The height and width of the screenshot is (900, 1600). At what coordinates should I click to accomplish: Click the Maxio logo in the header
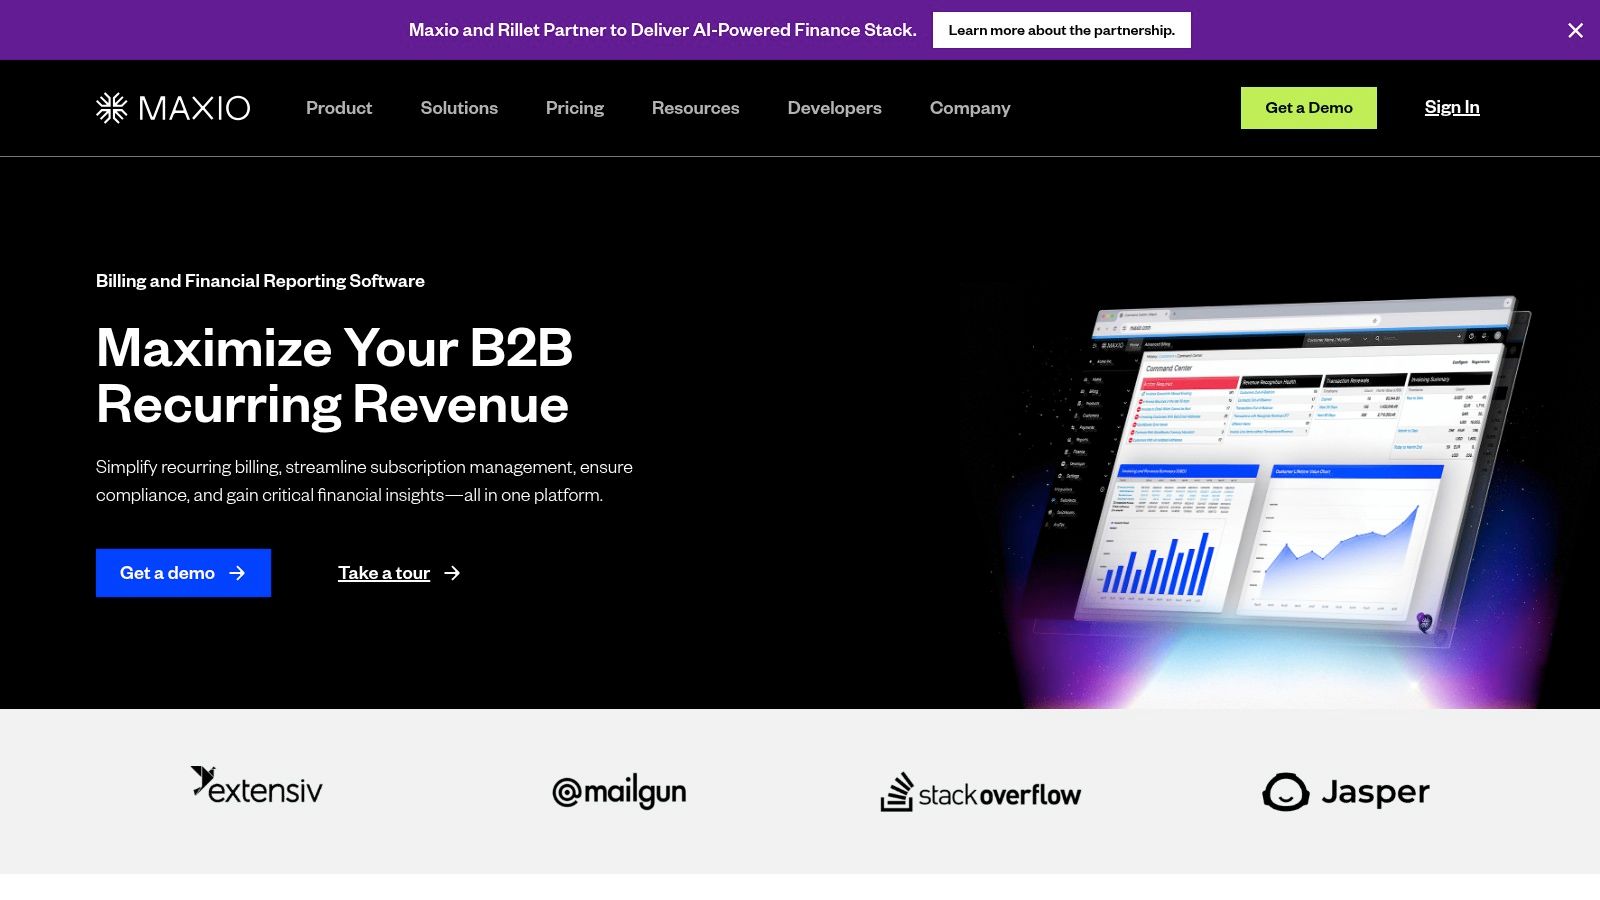click(x=173, y=108)
